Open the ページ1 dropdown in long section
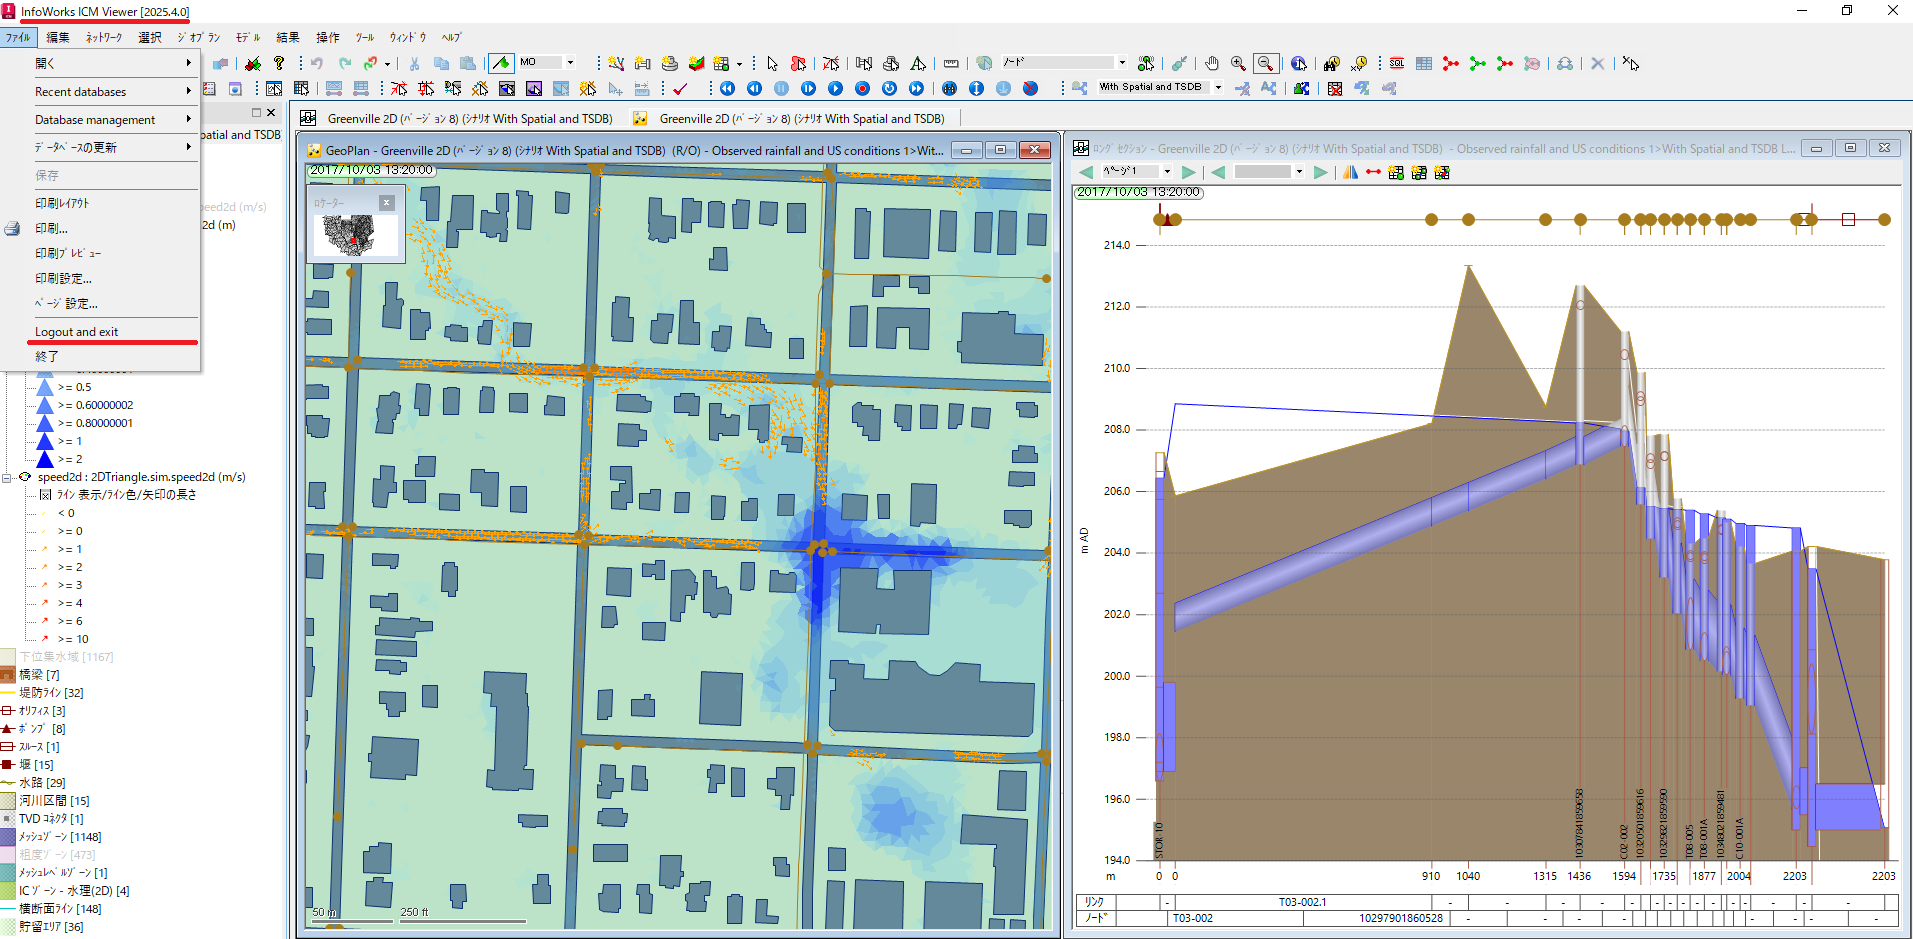 1167,172
